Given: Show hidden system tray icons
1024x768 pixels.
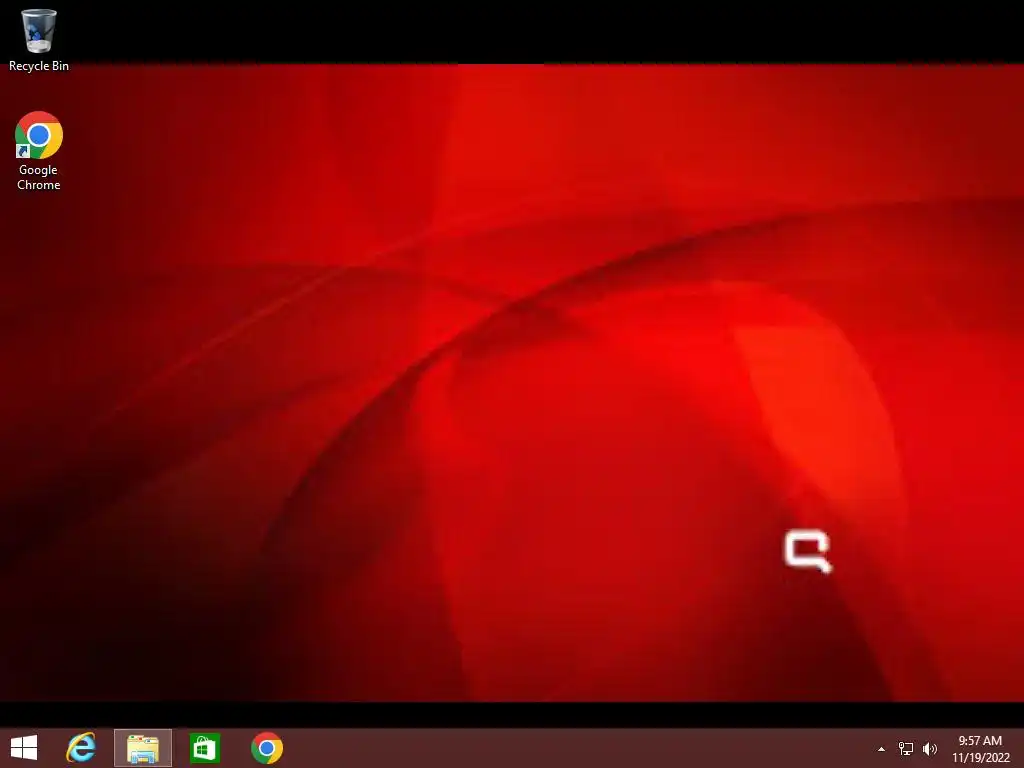Looking at the screenshot, I should [881, 749].
